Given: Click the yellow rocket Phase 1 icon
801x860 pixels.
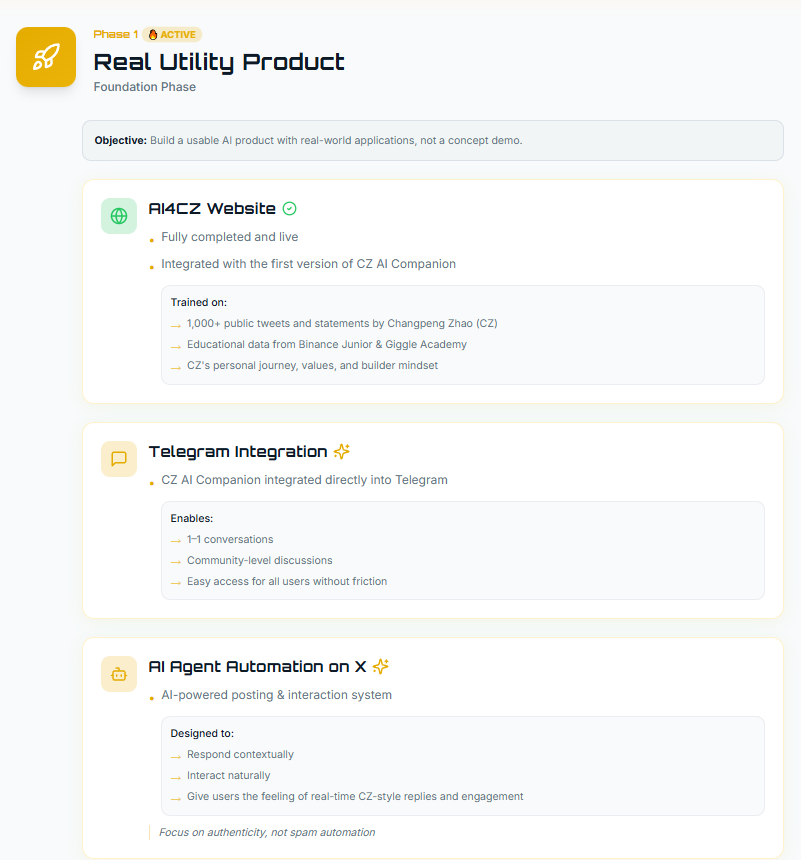Looking at the screenshot, I should click(x=46, y=57).
